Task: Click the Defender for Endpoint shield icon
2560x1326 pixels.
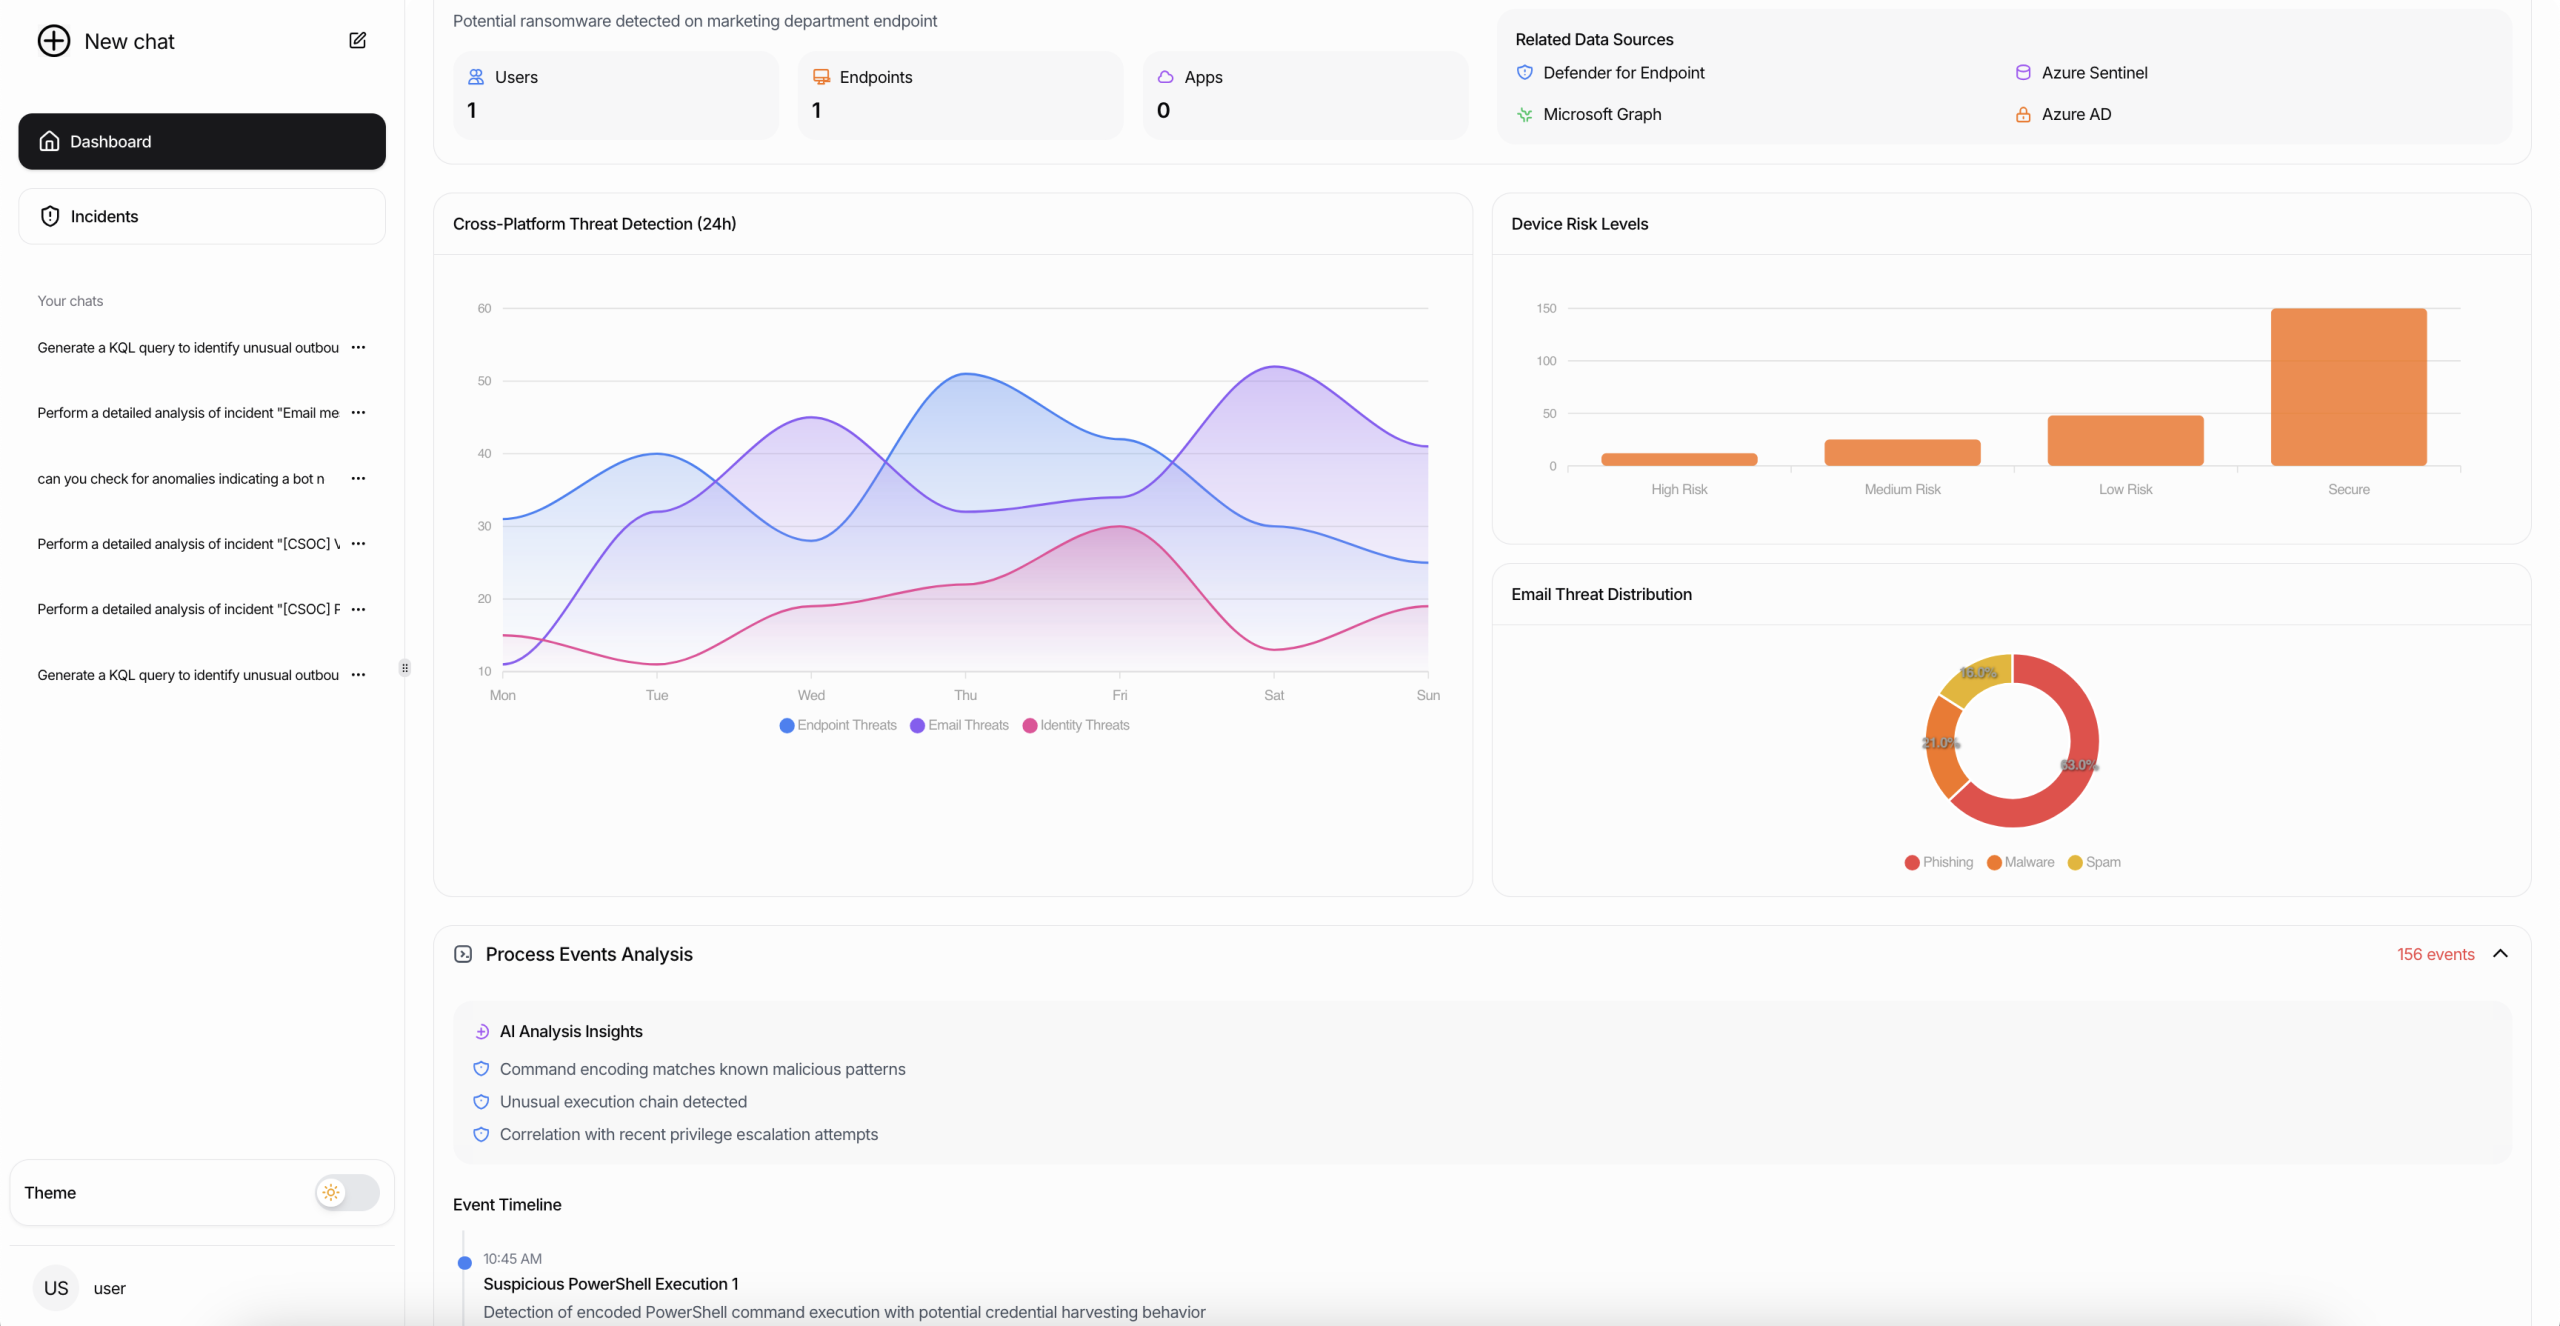Action: point(1524,73)
